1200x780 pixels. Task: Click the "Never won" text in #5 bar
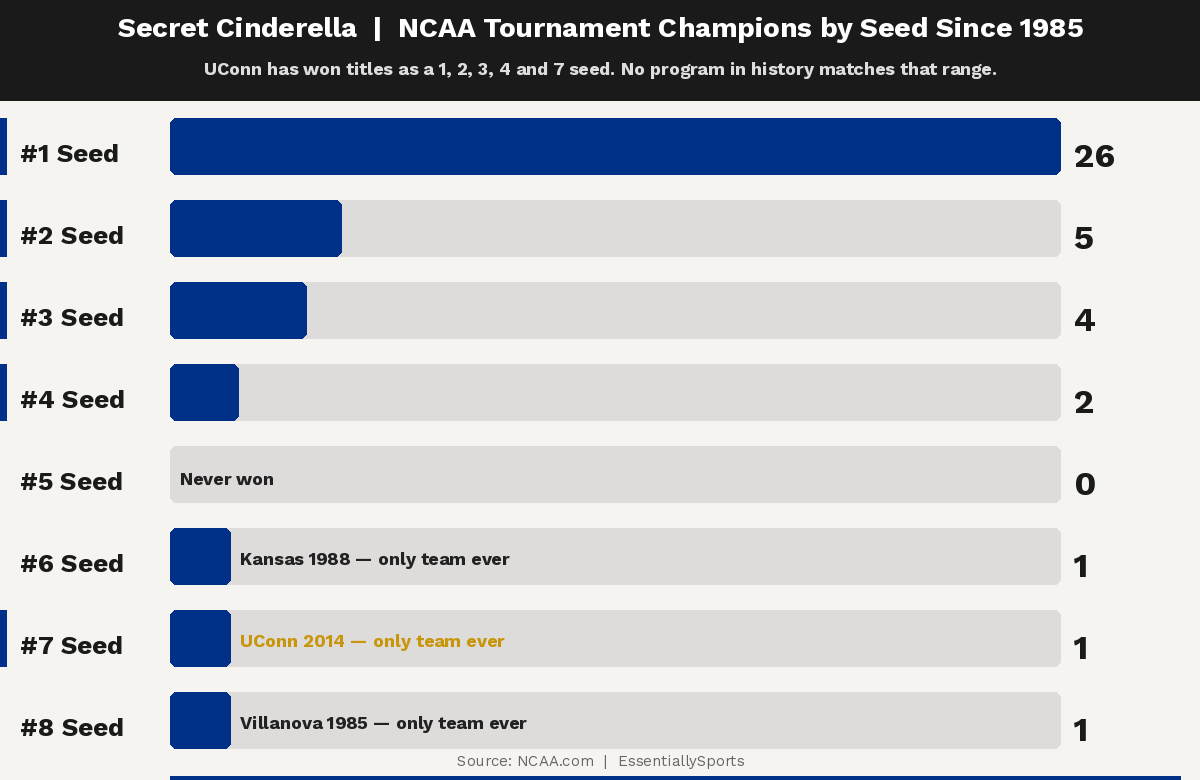[227, 480]
